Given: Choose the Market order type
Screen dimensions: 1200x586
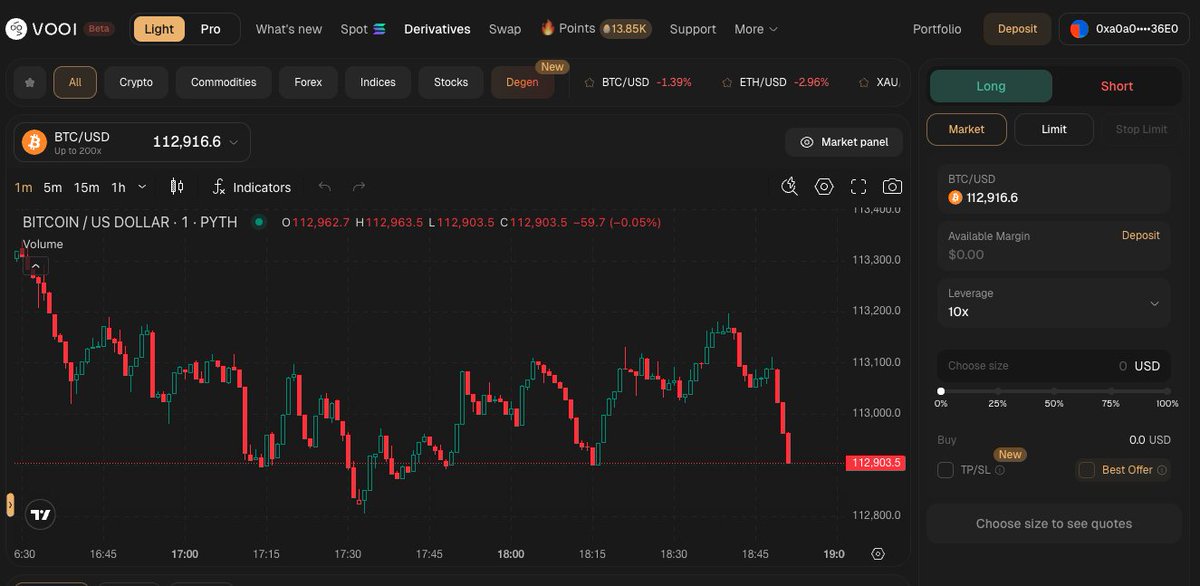Looking at the screenshot, I should click(966, 129).
